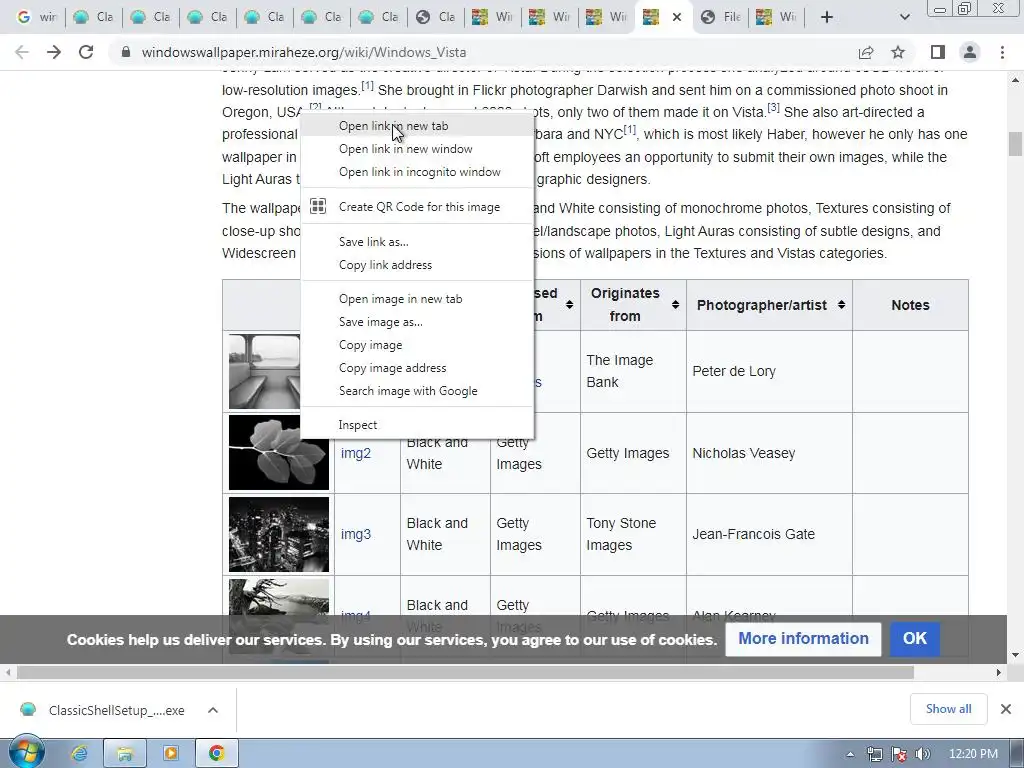Click the Notes column header
This screenshot has height=768, width=1024.
(910, 305)
